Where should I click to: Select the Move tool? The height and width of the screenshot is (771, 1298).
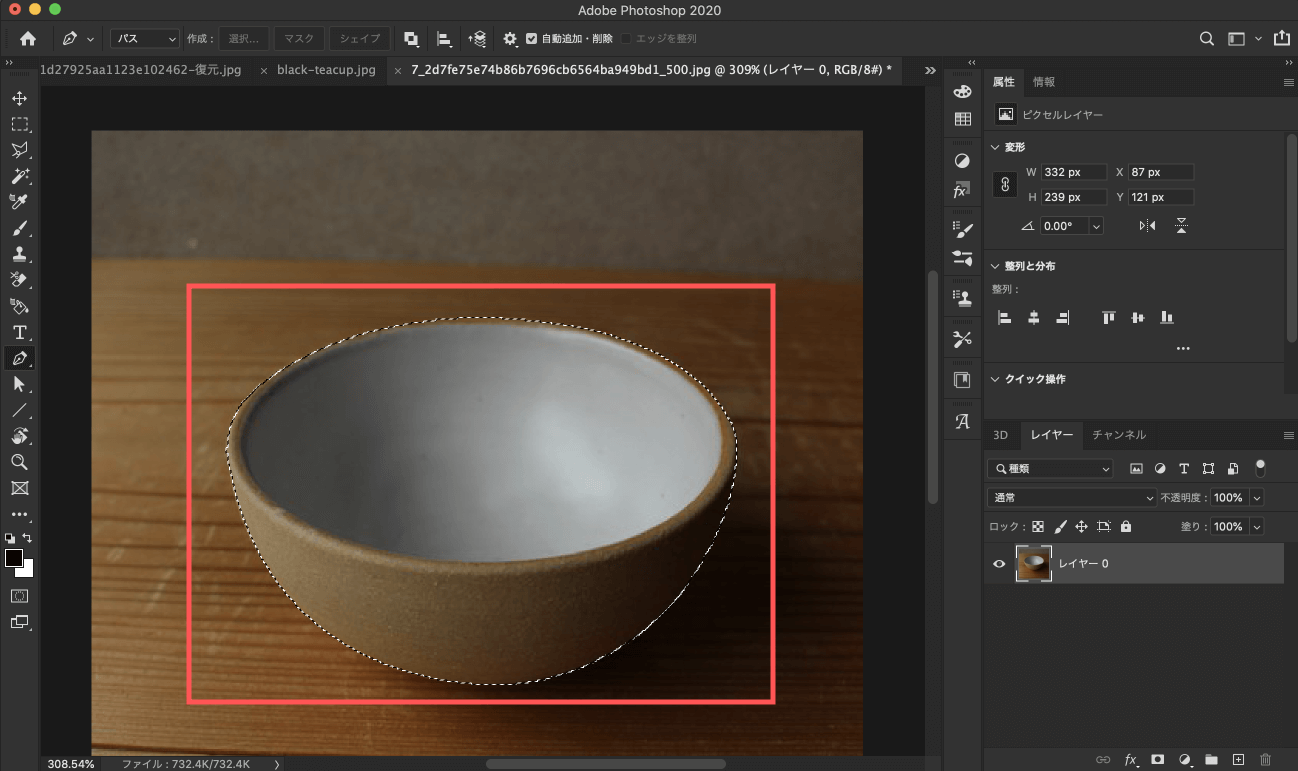19,99
